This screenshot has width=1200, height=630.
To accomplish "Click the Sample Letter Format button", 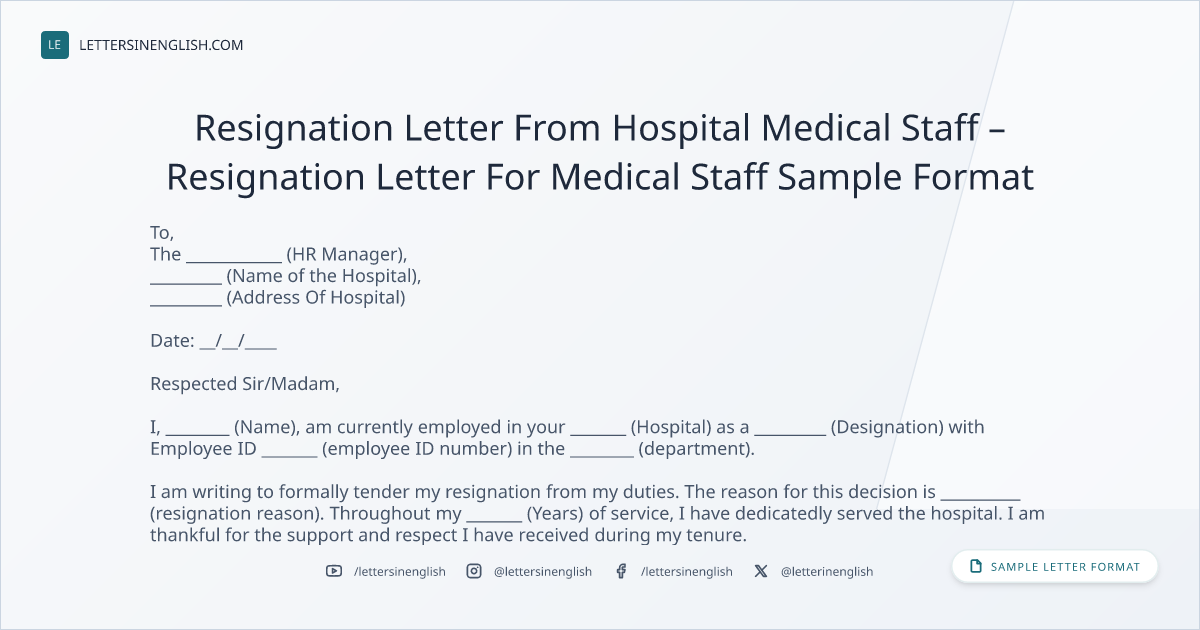I will click(x=1055, y=567).
